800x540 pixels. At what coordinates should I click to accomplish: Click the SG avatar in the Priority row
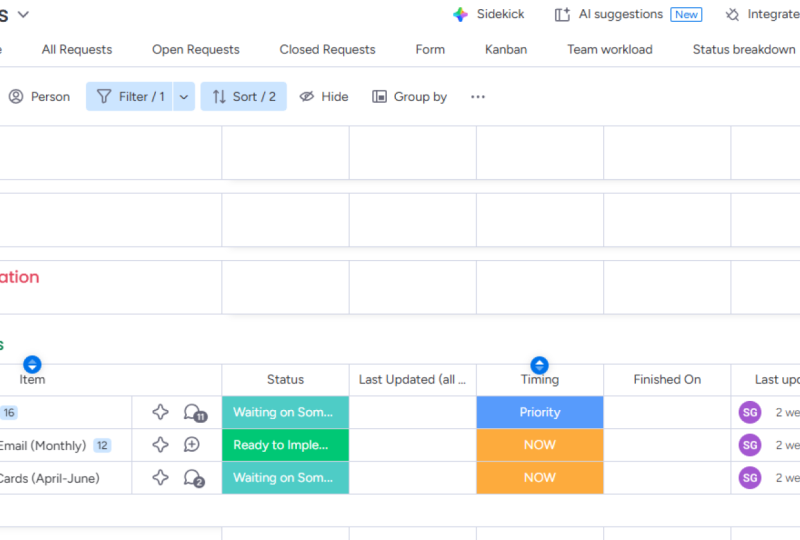(x=749, y=412)
